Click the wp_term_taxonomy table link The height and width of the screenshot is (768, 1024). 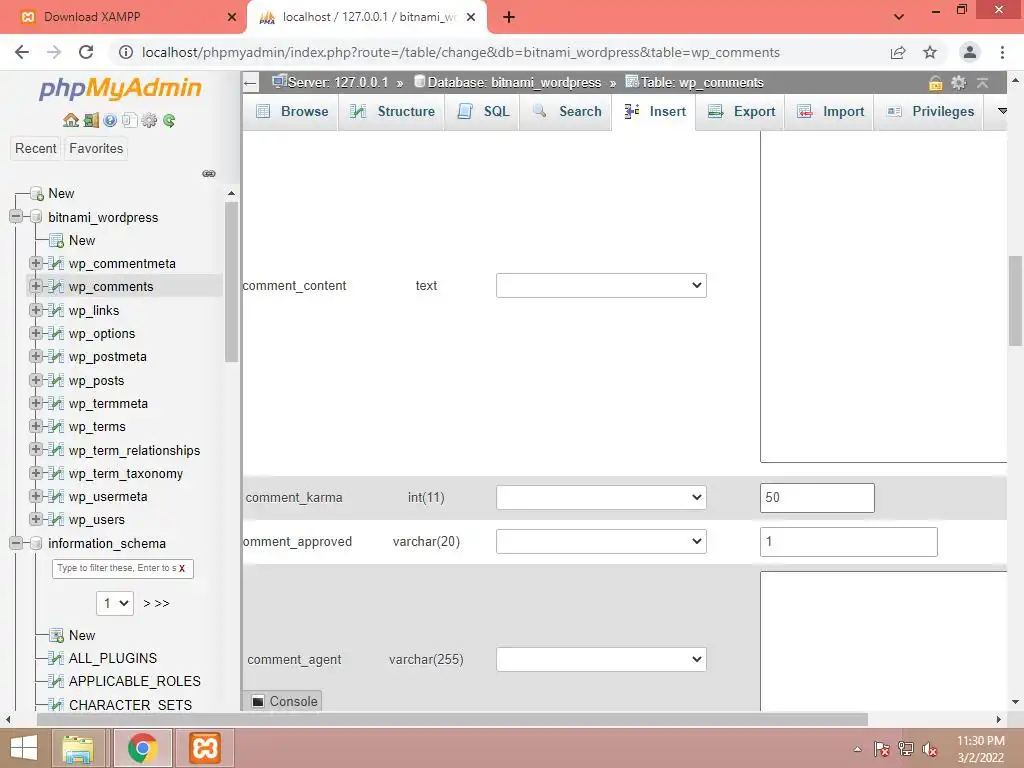pyautogui.click(x=125, y=473)
